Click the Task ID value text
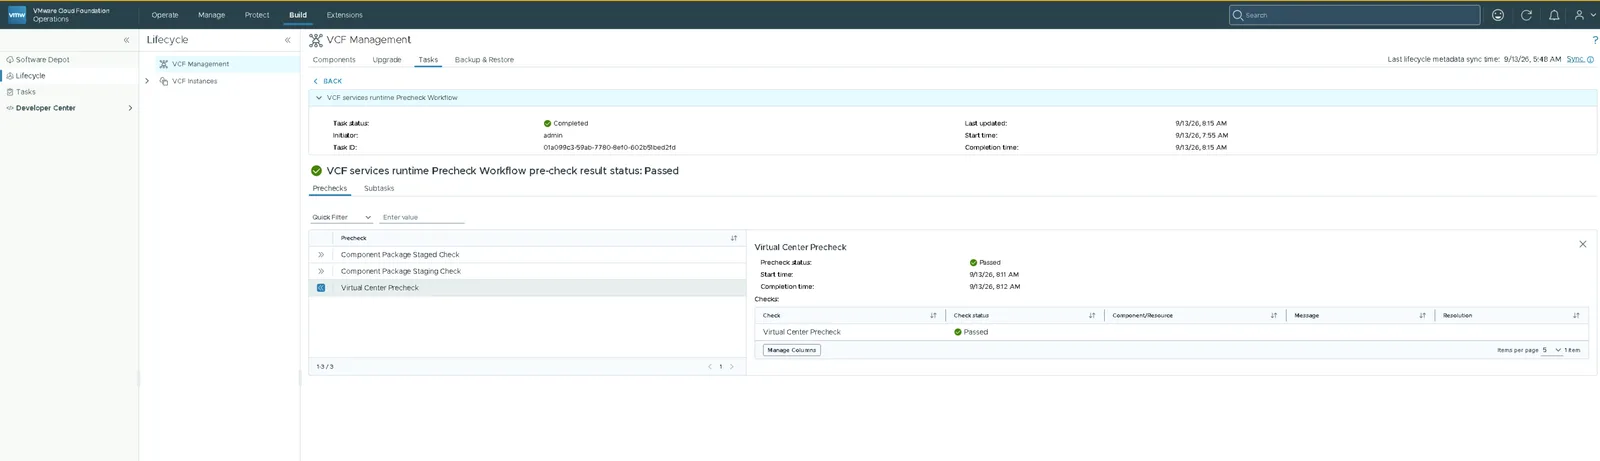 (609, 147)
